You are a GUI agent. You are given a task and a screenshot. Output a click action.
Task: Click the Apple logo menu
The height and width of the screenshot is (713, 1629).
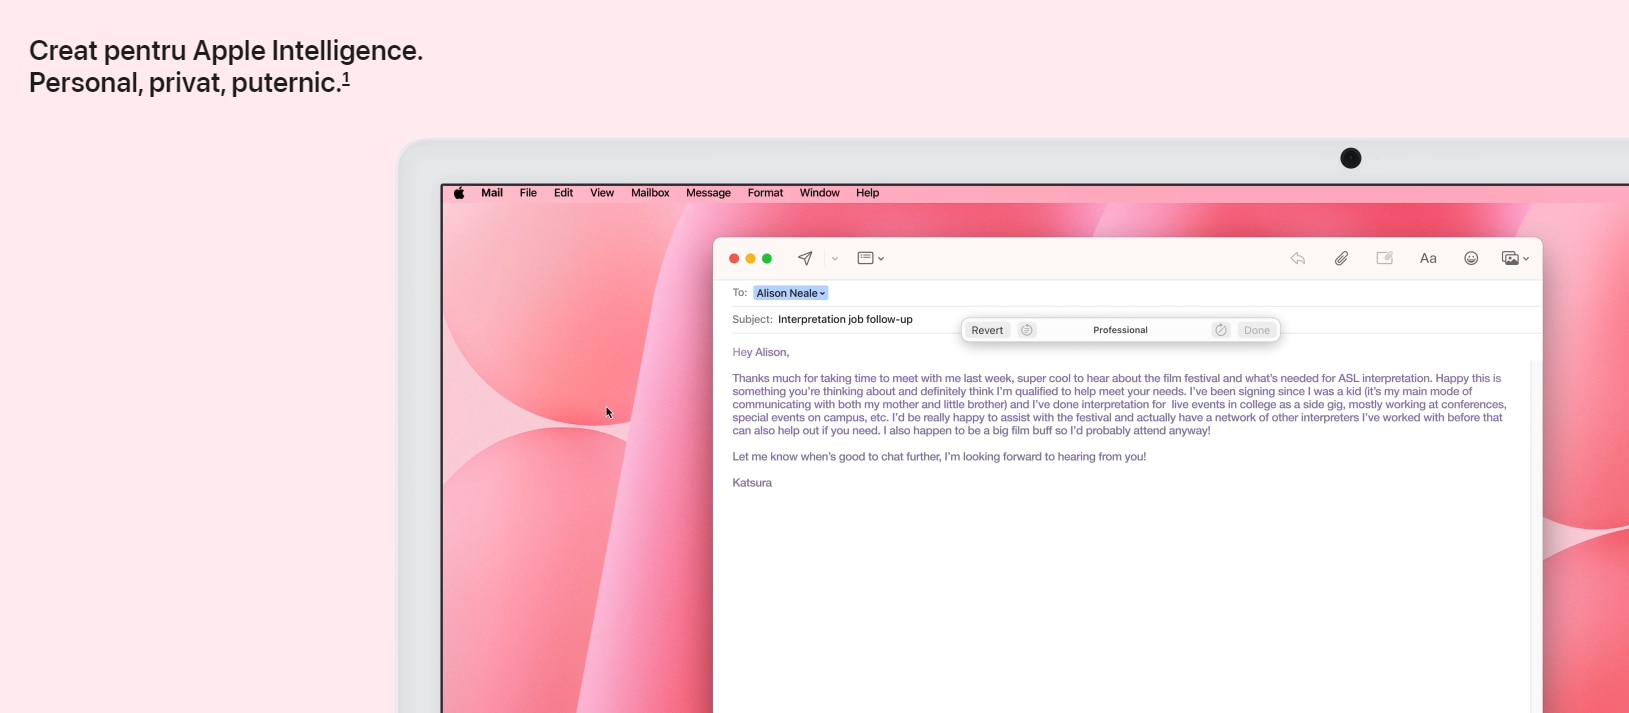pos(459,193)
